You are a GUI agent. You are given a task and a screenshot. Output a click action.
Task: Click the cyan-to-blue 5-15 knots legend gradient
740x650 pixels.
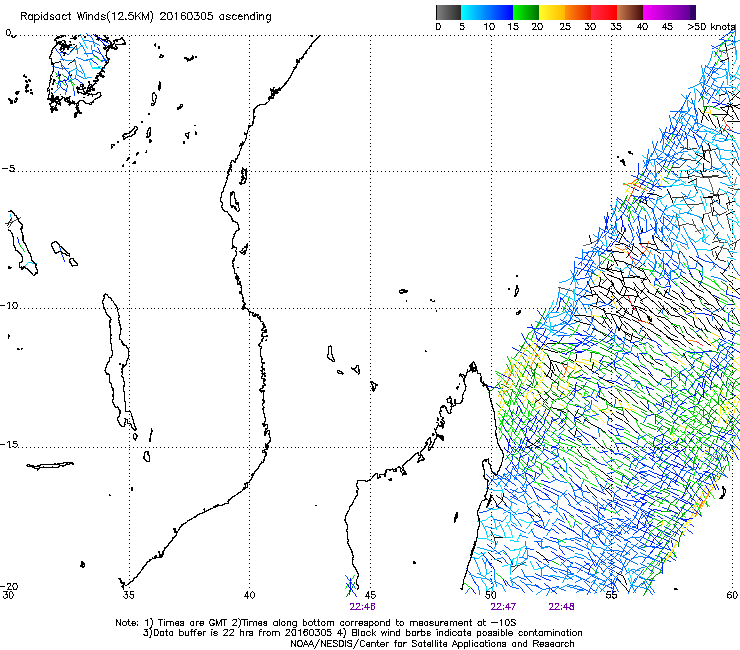click(x=487, y=12)
